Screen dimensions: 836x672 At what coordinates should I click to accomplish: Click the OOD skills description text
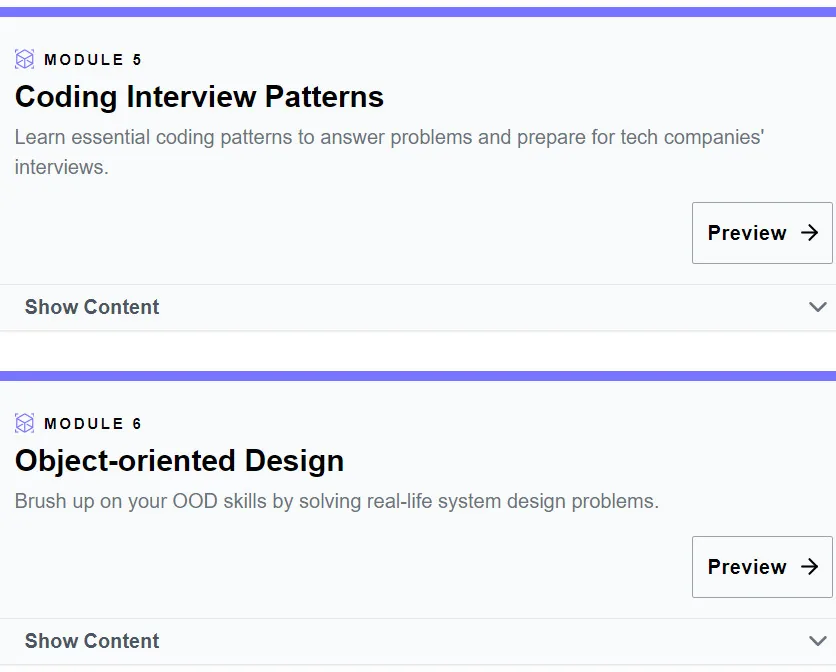click(x=337, y=501)
